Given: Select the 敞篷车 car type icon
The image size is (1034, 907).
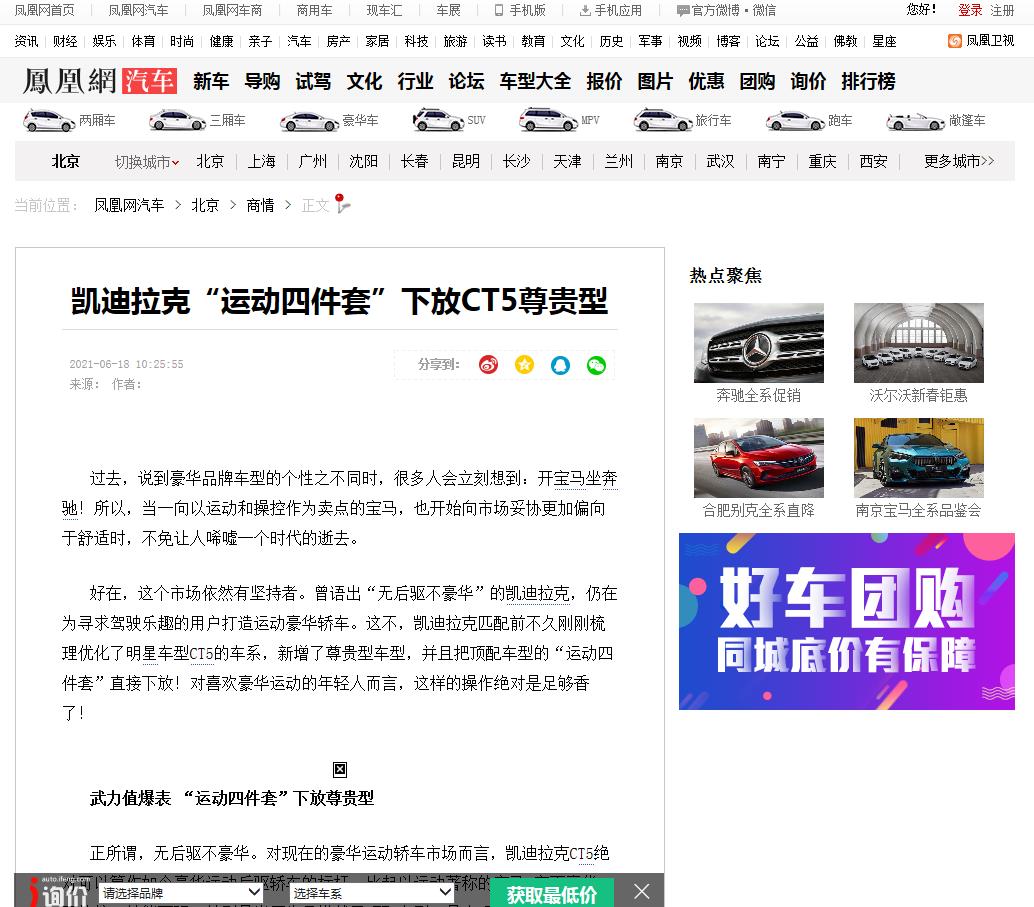Looking at the screenshot, I should (x=915, y=121).
